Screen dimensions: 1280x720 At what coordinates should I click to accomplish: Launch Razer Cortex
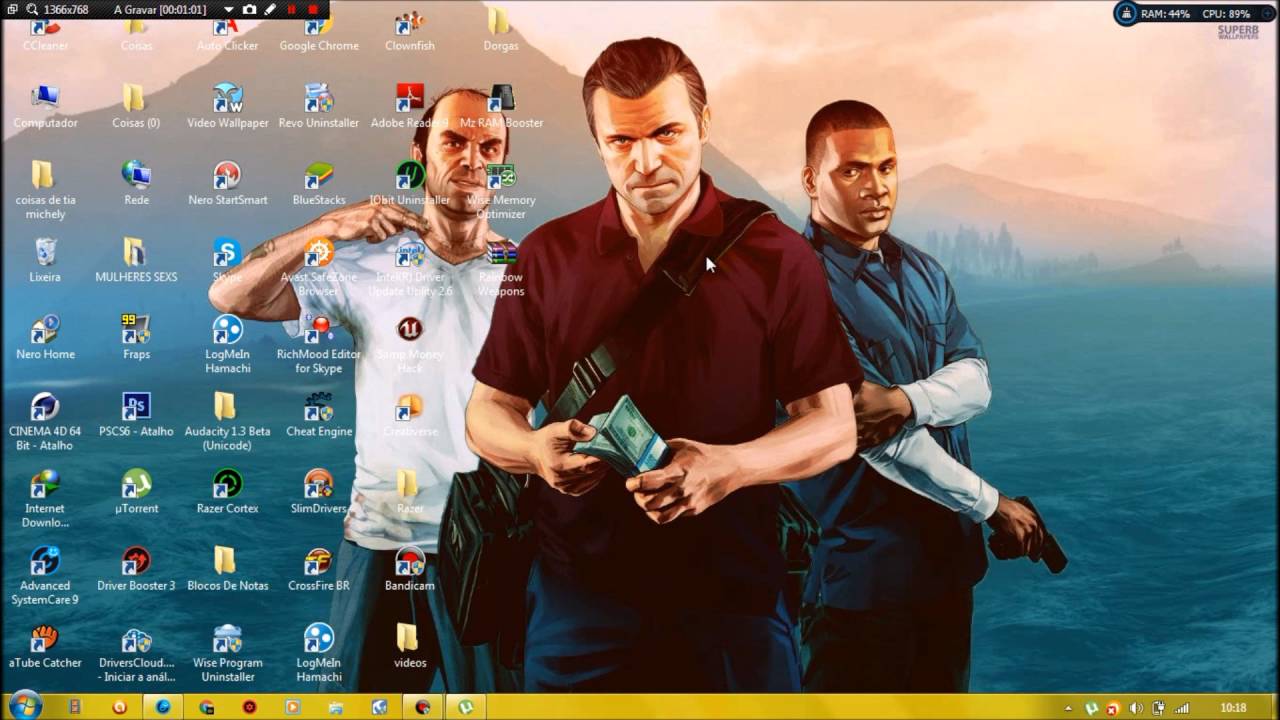coord(228,492)
